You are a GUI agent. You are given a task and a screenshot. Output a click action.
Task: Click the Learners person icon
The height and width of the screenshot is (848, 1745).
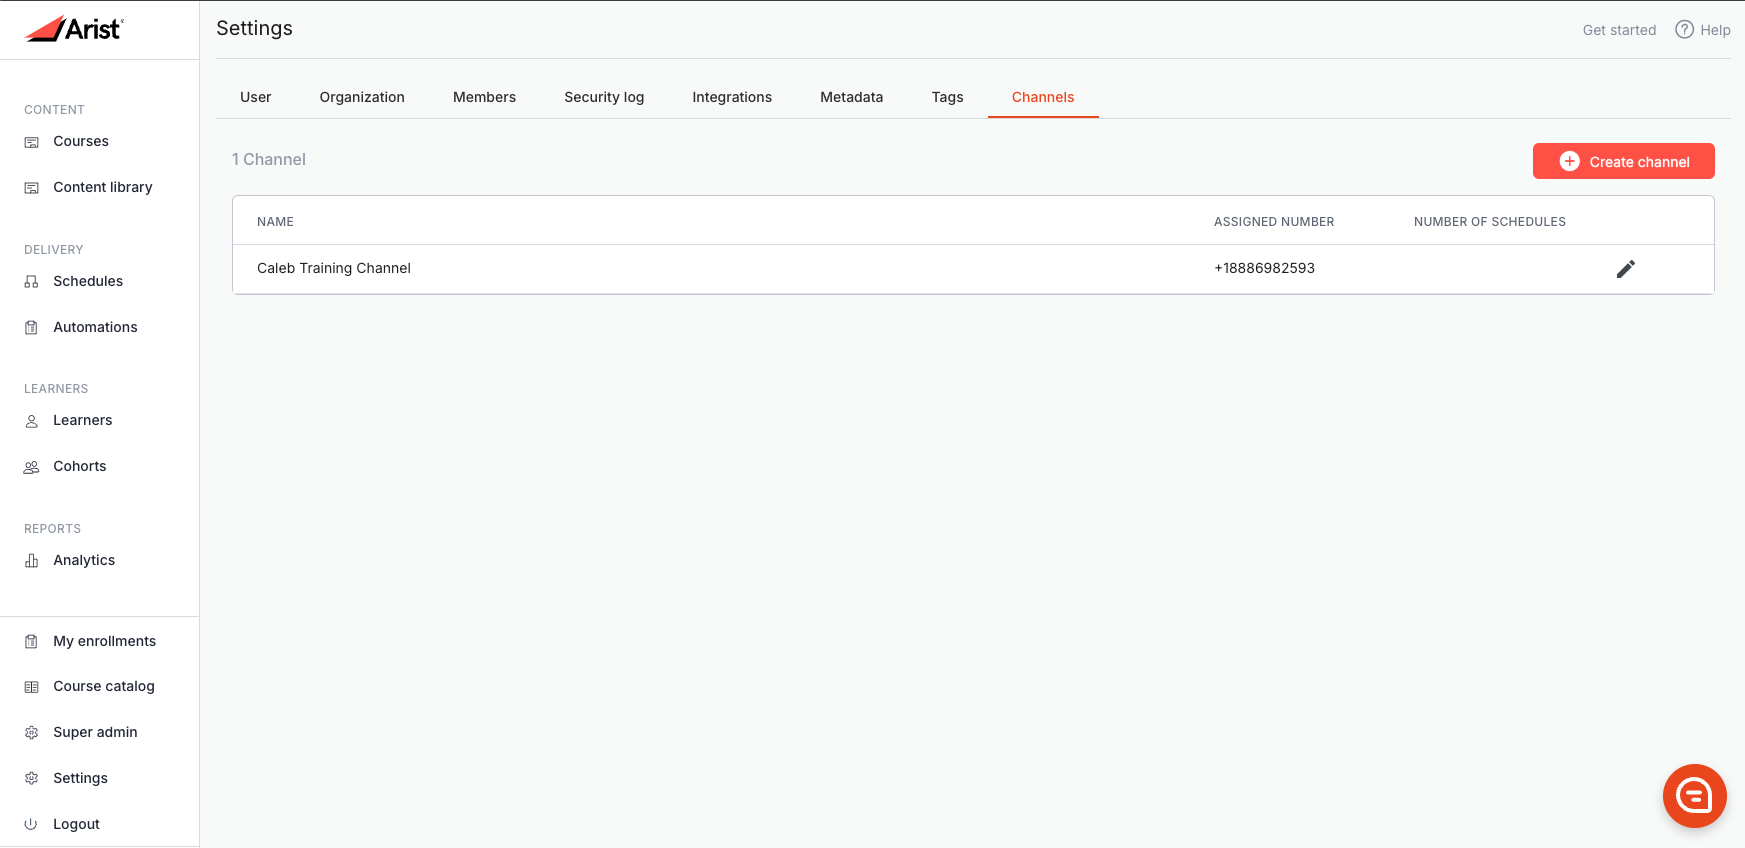(32, 421)
